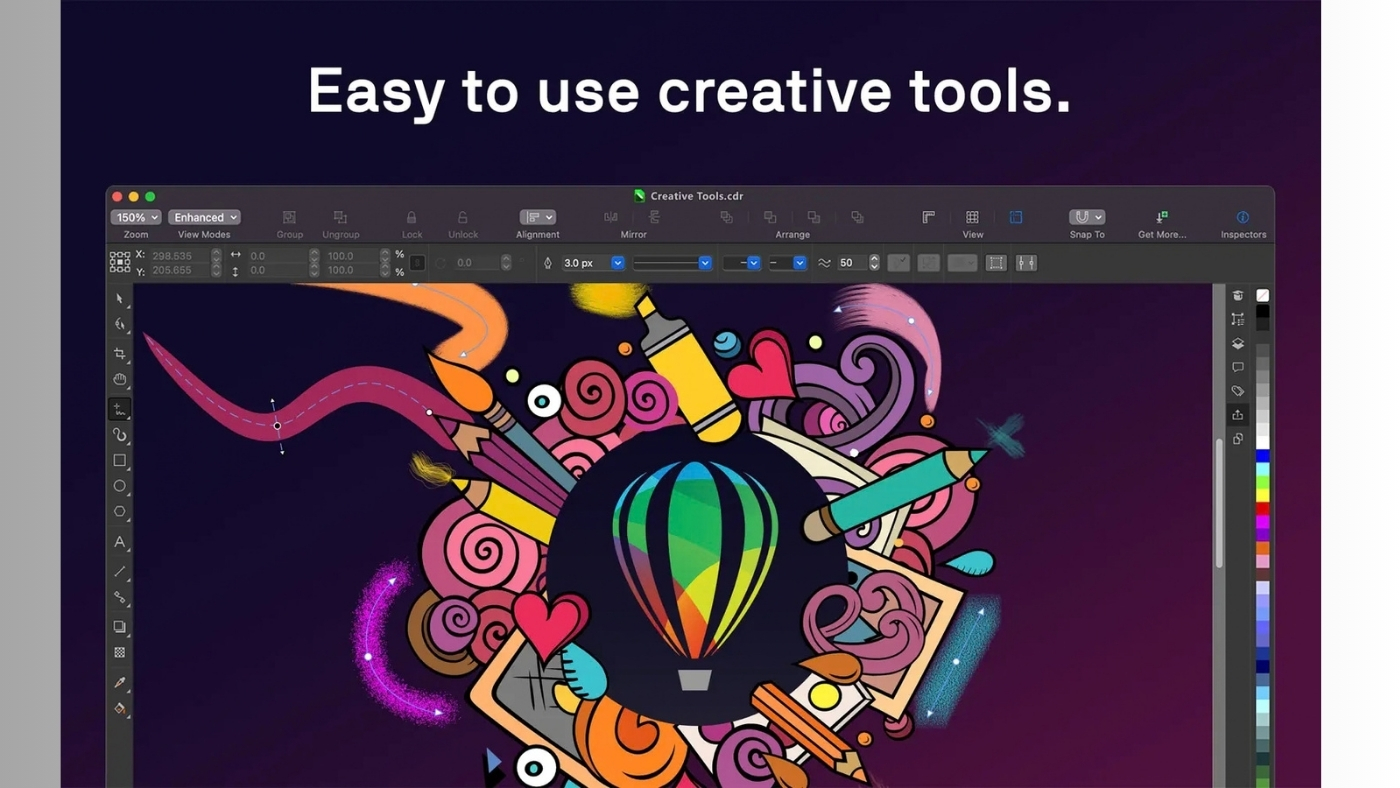
Task: Pick the magenta swatch in palette
Action: [x=1263, y=522]
